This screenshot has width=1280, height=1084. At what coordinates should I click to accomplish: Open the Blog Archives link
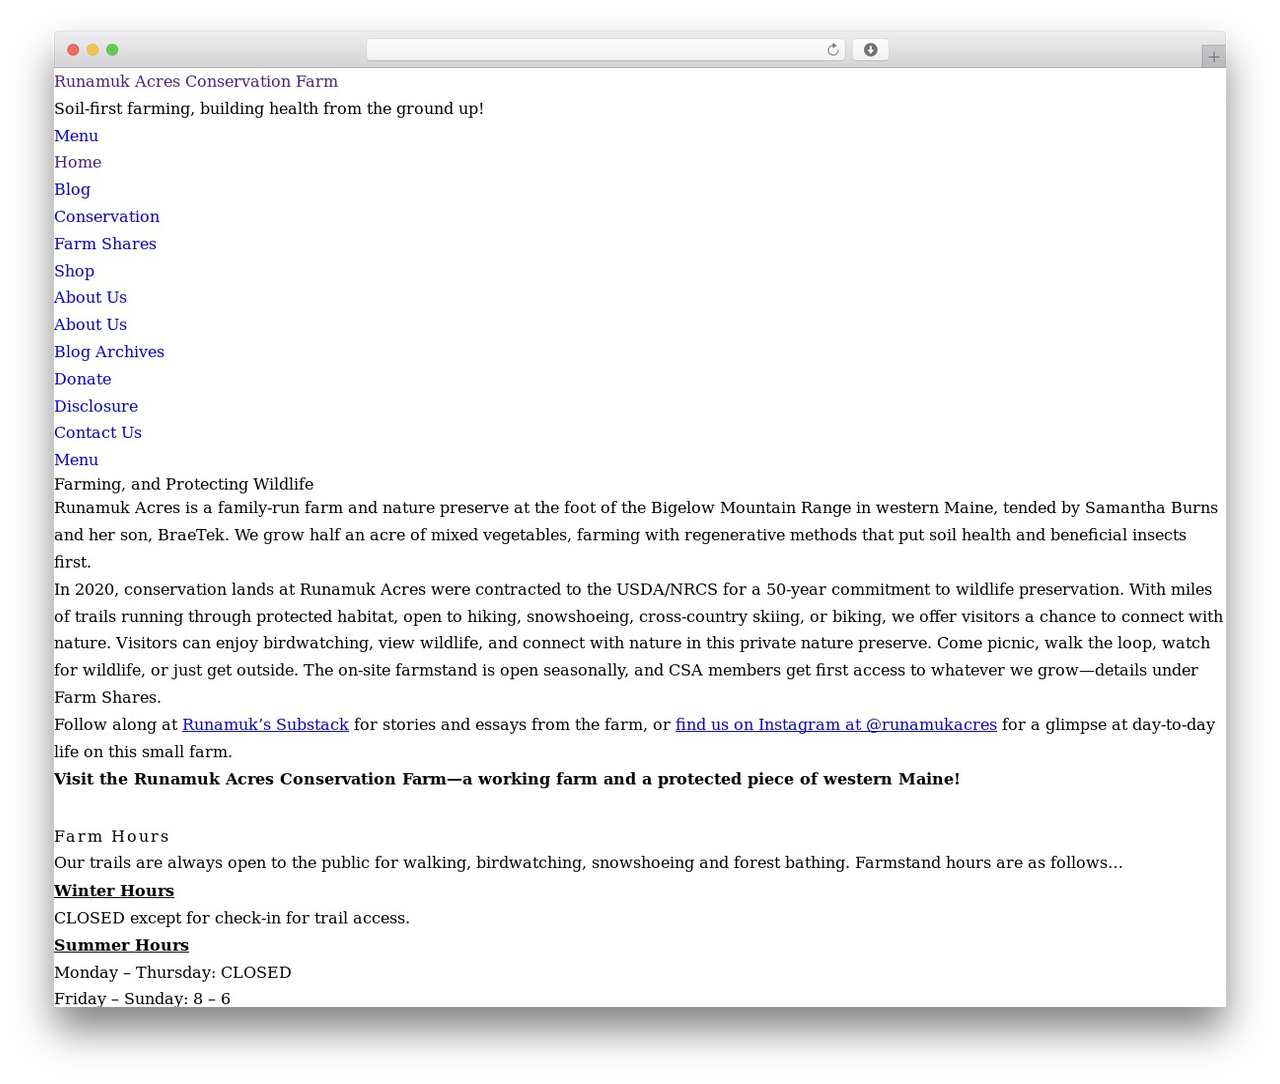click(109, 352)
